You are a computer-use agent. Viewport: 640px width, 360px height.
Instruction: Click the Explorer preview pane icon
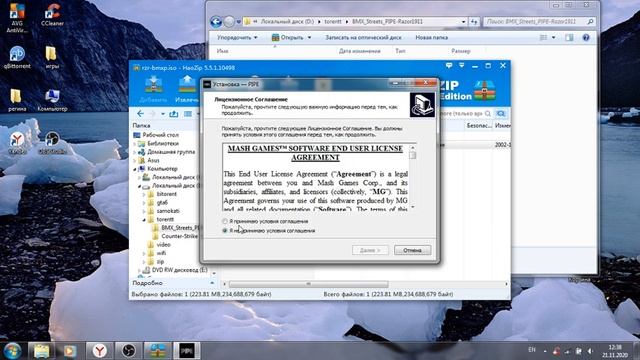(x=569, y=38)
